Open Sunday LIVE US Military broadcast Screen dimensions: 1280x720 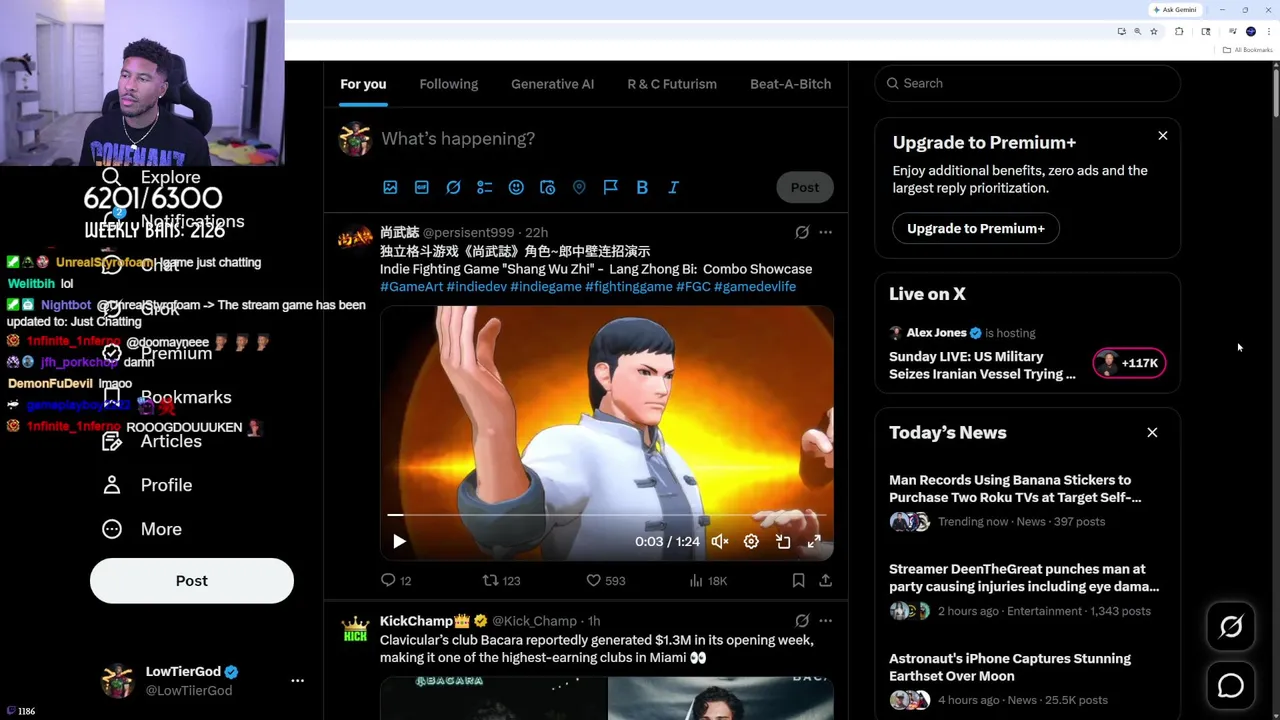coord(982,365)
